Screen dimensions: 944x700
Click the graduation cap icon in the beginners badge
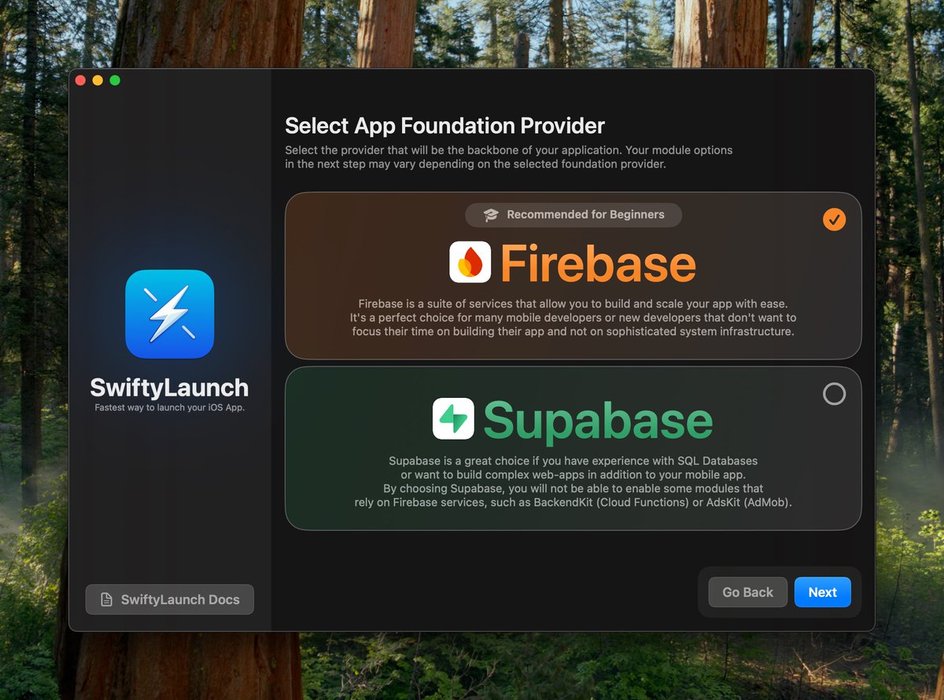pos(491,215)
